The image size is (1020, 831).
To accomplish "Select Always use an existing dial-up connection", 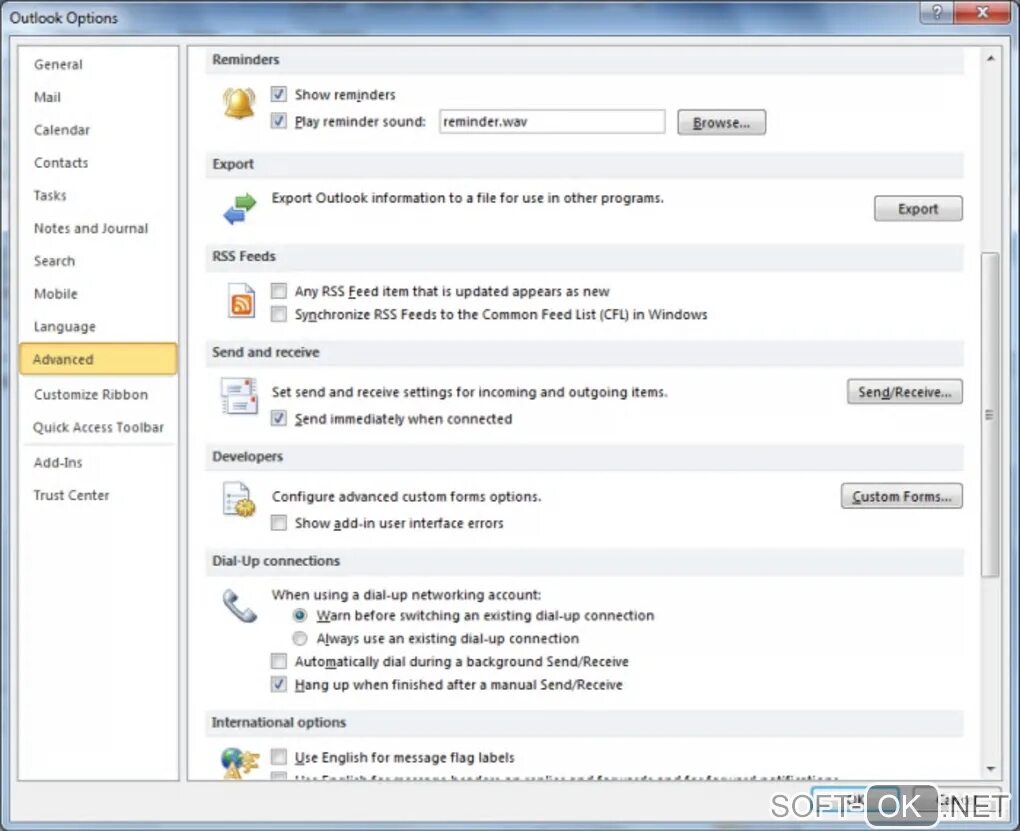I will 299,638.
